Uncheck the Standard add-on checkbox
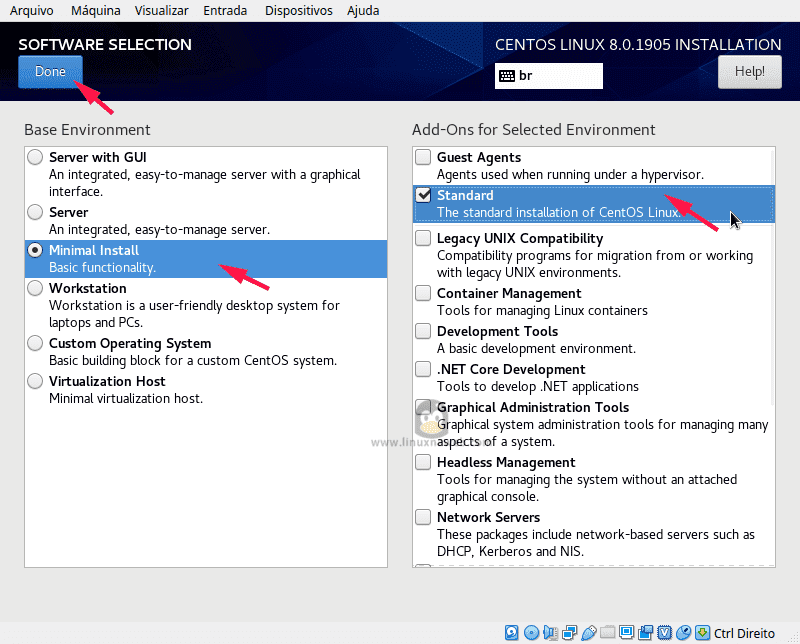The image size is (800, 644). [423, 195]
